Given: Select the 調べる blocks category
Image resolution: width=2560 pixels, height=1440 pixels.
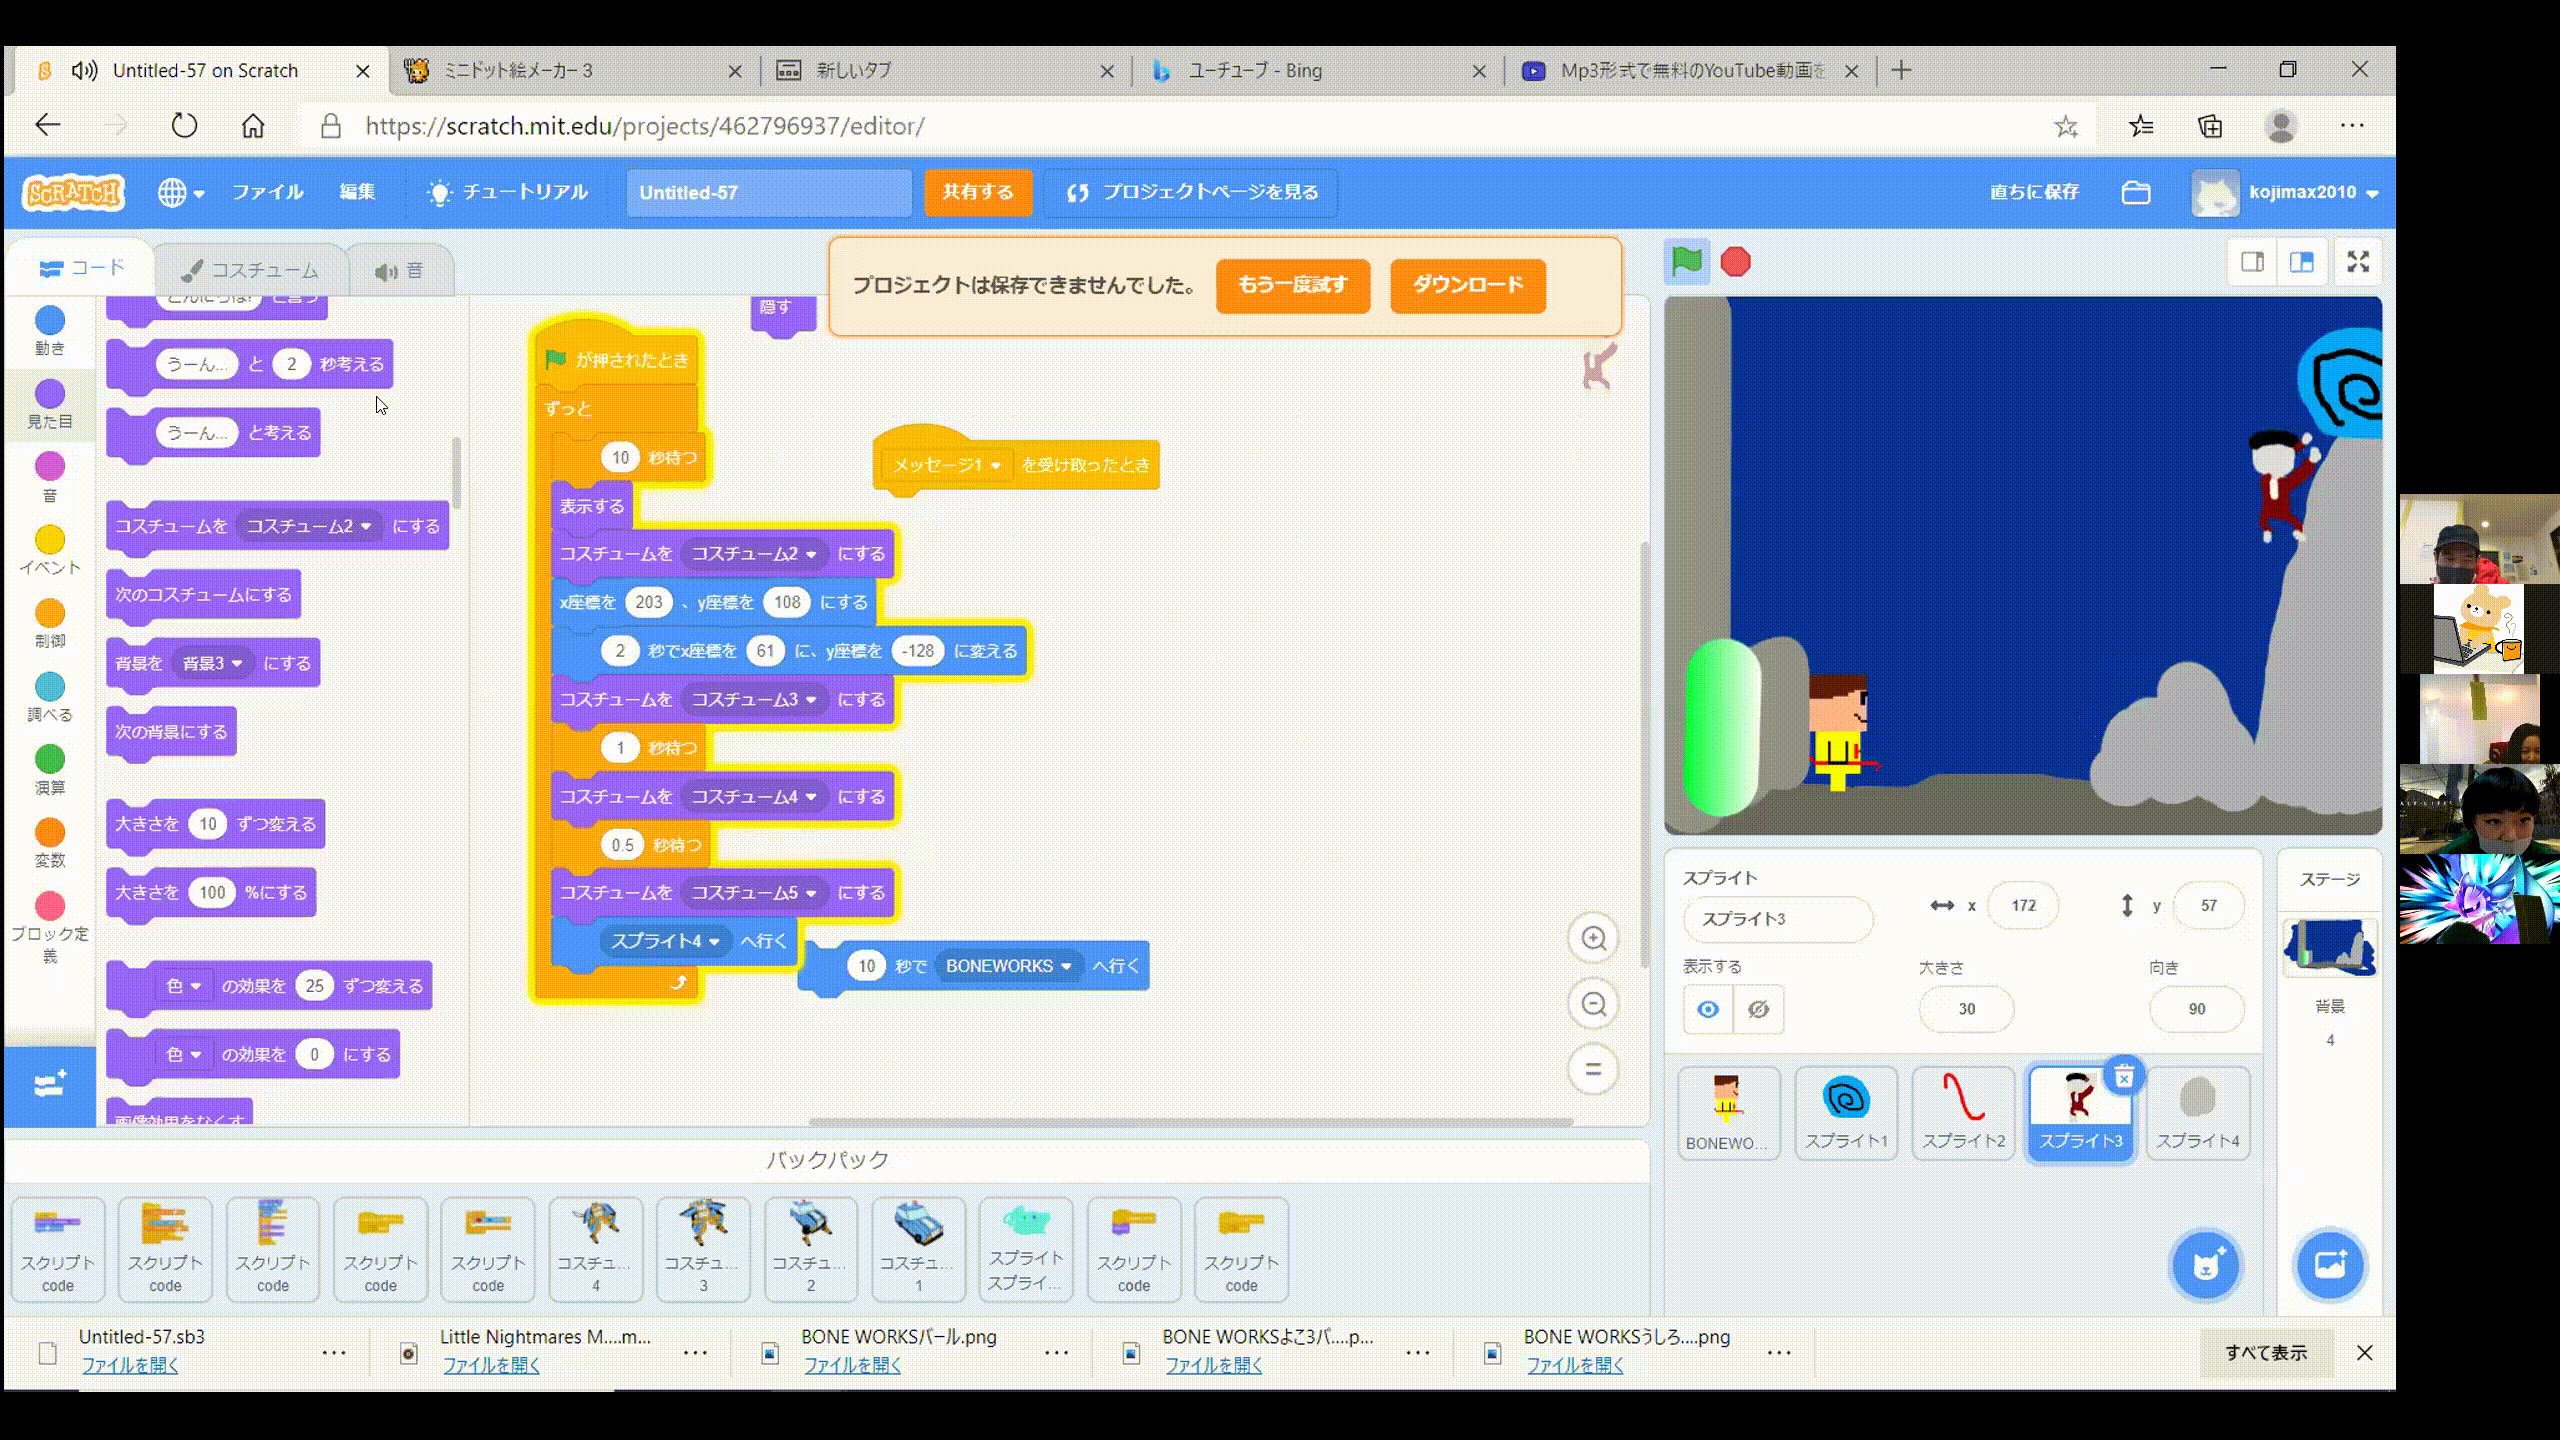Looking at the screenshot, I should click(50, 697).
